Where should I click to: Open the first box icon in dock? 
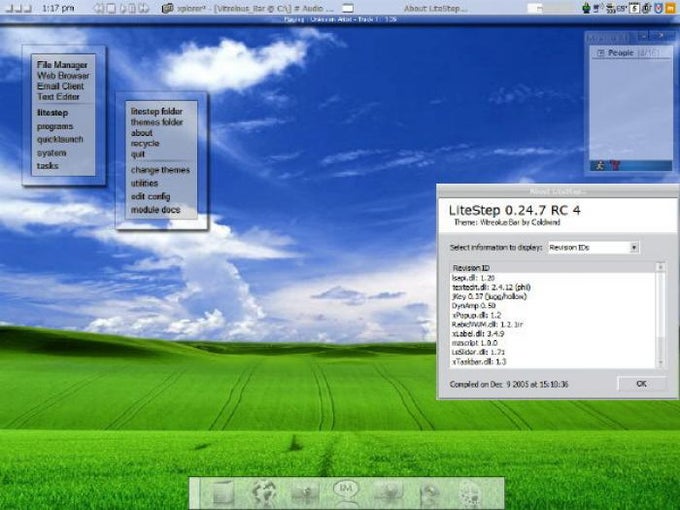click(x=224, y=494)
